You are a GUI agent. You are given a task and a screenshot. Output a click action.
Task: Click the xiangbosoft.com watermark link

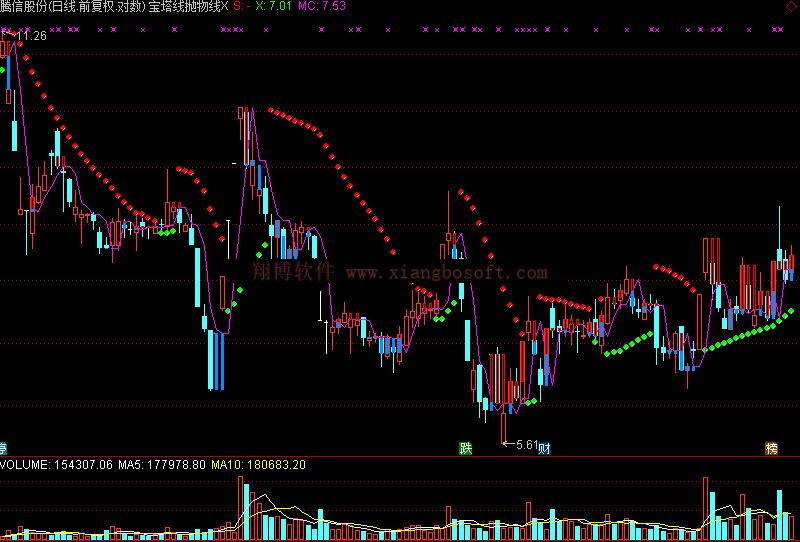tap(447, 273)
